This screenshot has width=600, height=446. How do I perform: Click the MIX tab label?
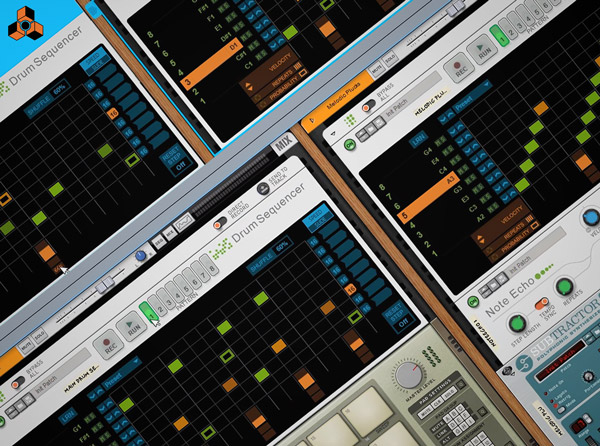pyautogui.click(x=284, y=145)
